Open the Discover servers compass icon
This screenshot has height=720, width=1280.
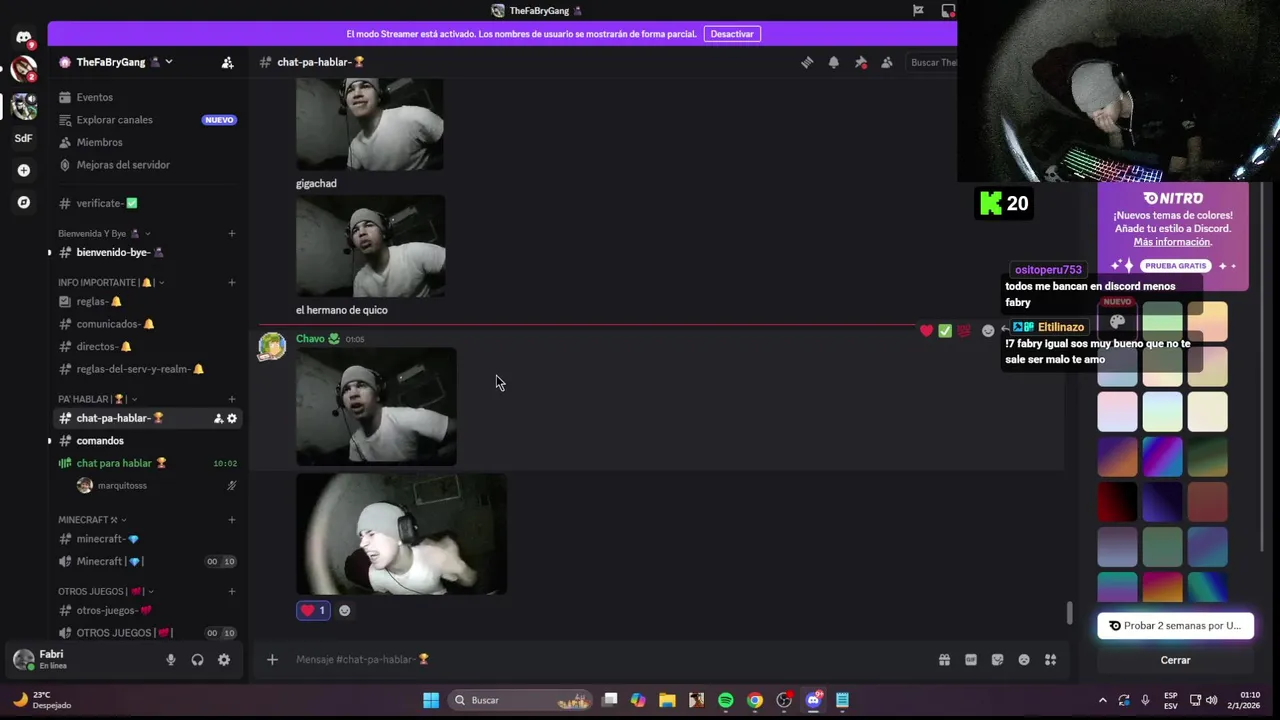pyautogui.click(x=24, y=202)
